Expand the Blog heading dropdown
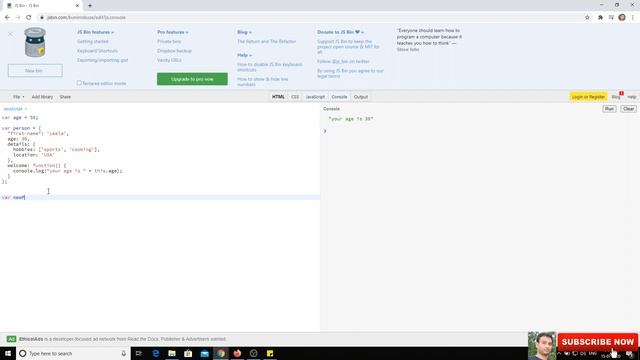Image resolution: width=640 pixels, height=360 pixels. point(244,32)
